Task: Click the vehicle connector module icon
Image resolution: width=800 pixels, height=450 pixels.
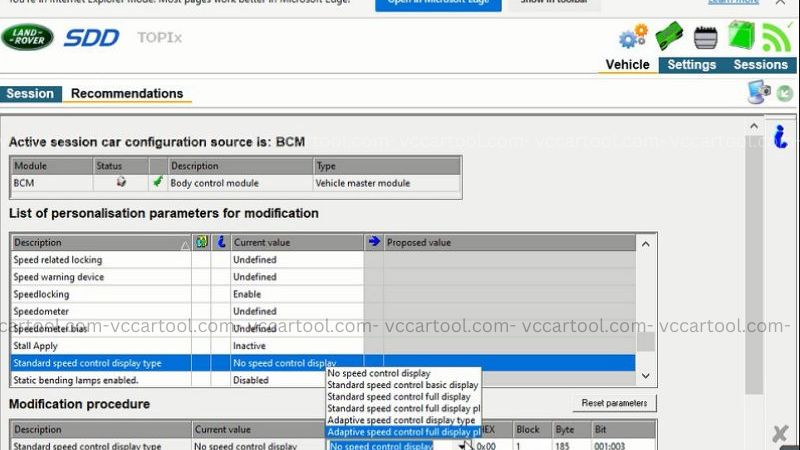Action: tap(706, 38)
